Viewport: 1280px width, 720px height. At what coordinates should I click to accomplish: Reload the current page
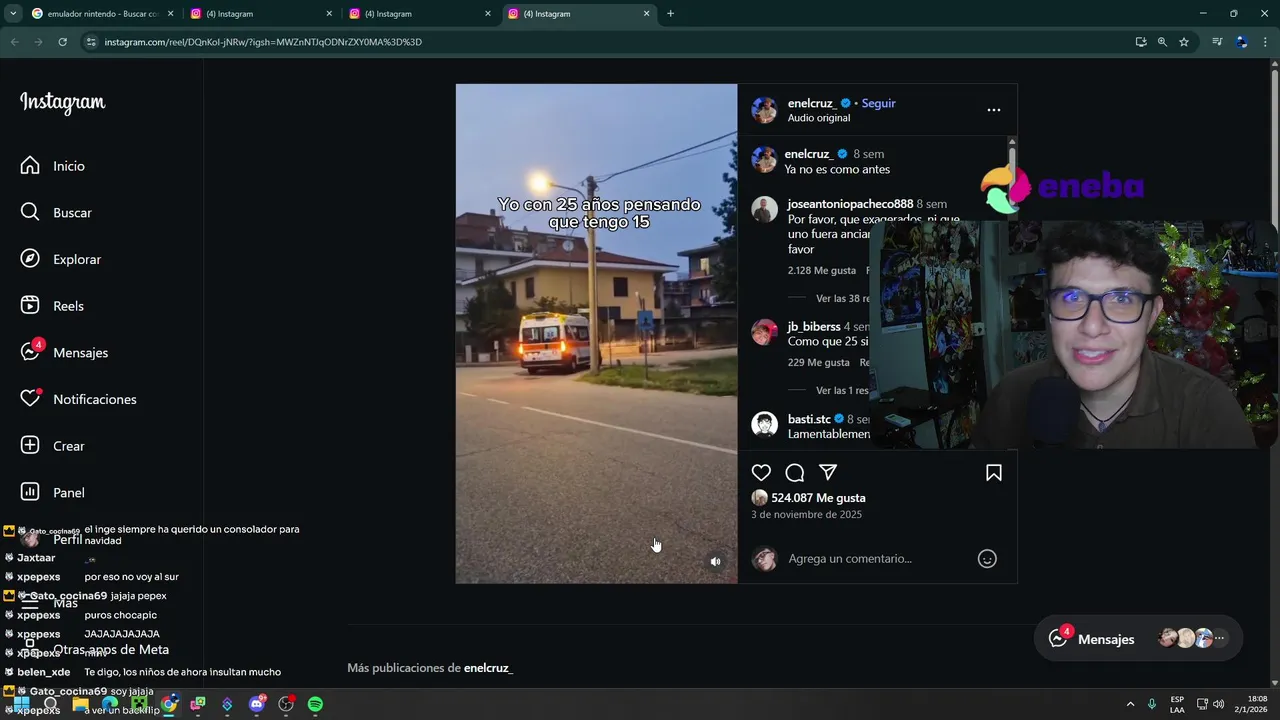pyautogui.click(x=62, y=42)
